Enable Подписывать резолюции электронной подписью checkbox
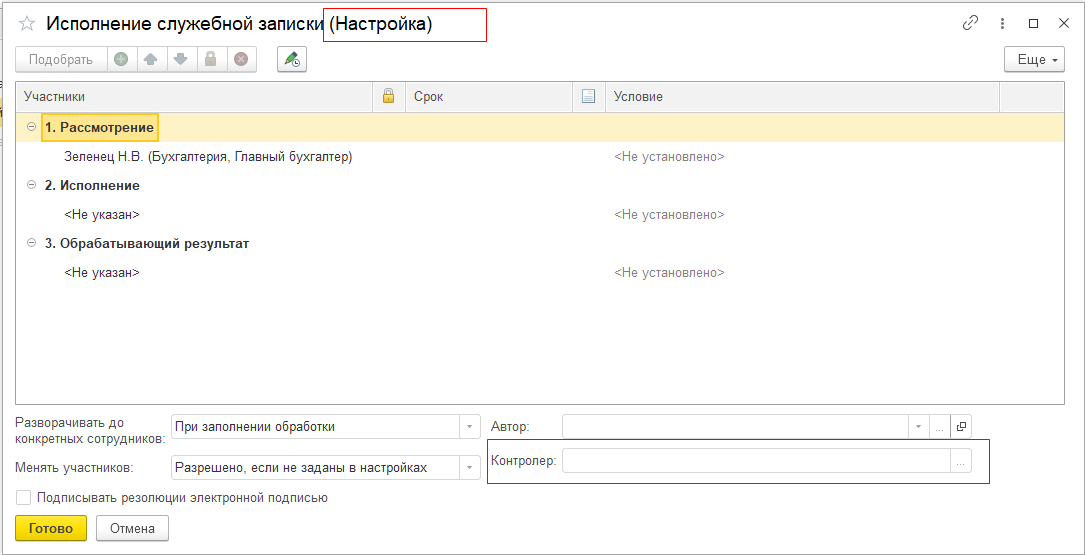 (24, 497)
